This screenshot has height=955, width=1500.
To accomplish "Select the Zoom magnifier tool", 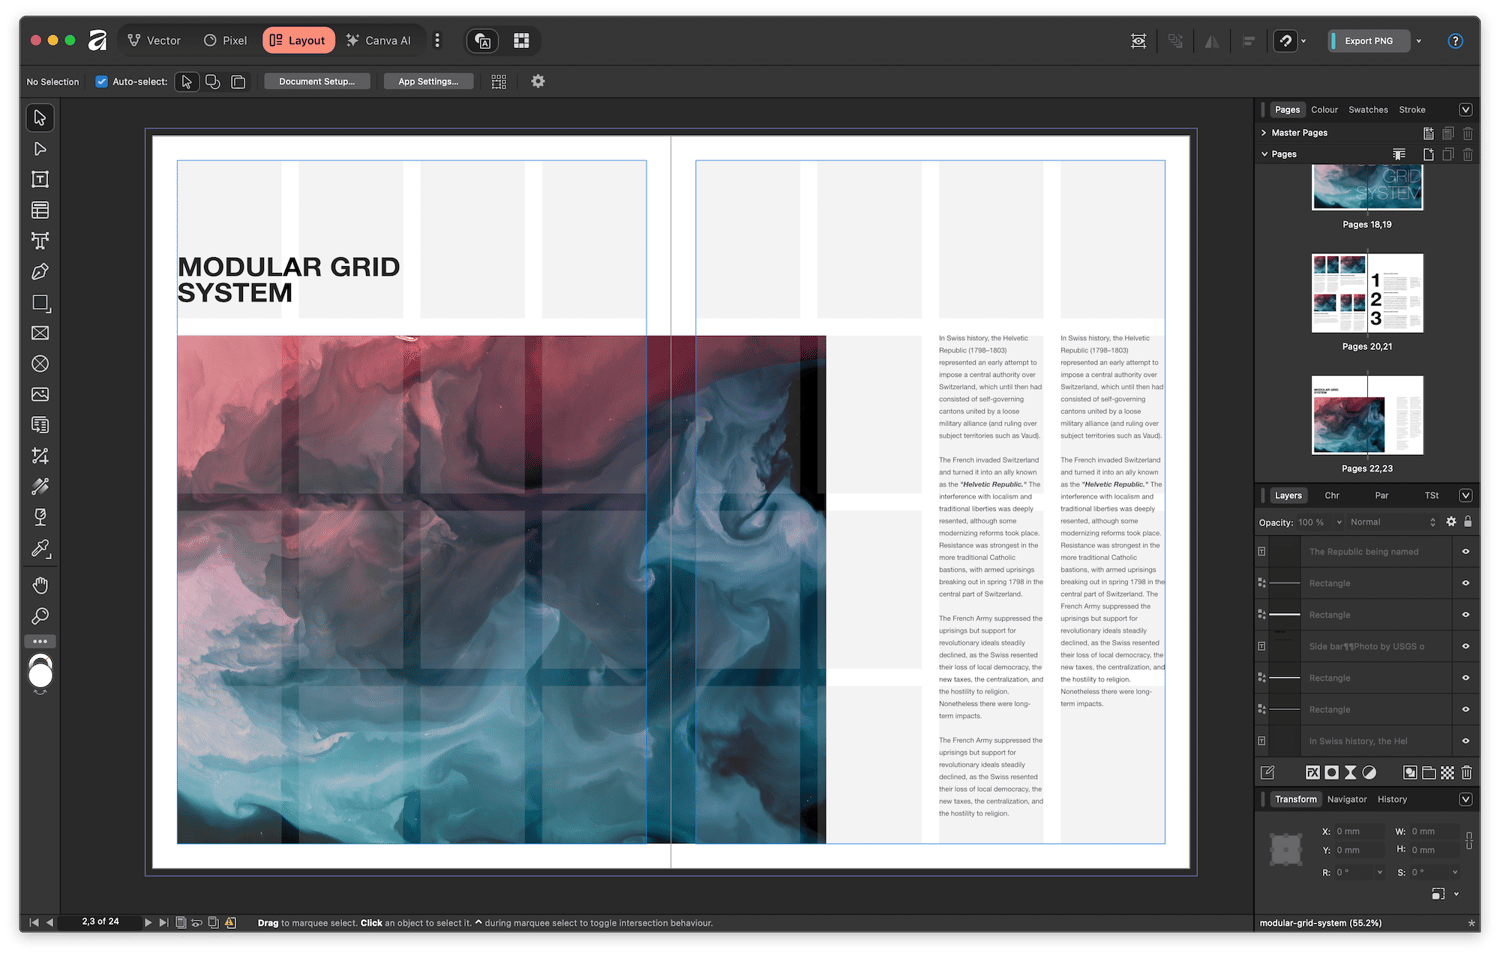I will pyautogui.click(x=40, y=616).
